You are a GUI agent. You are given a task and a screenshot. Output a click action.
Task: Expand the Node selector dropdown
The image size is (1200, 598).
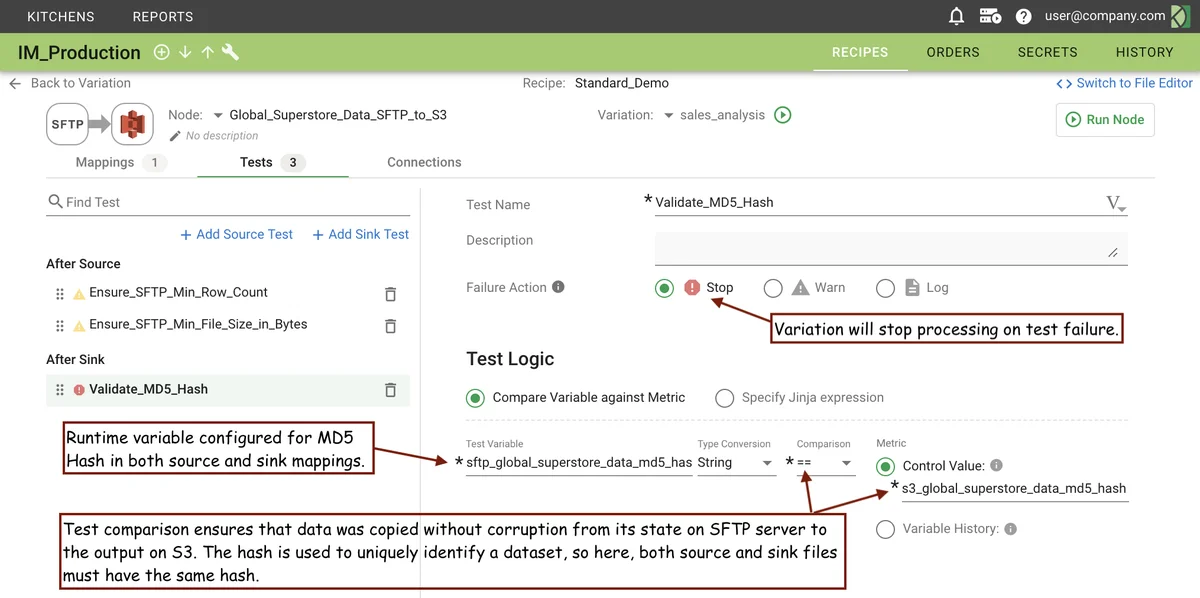(x=218, y=115)
